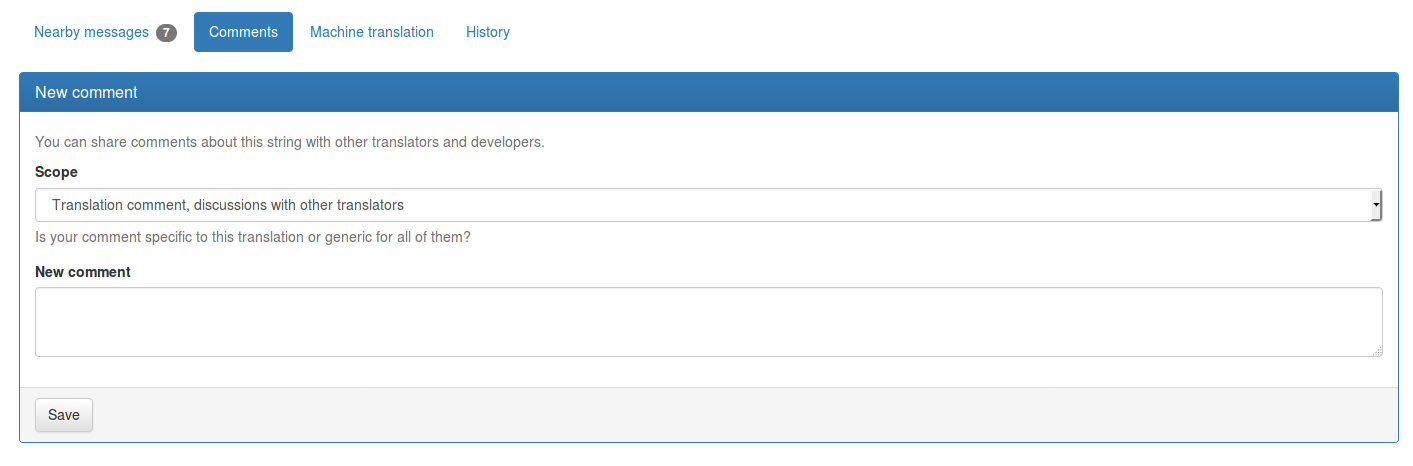Click help text about comment being specific

click(x=253, y=238)
